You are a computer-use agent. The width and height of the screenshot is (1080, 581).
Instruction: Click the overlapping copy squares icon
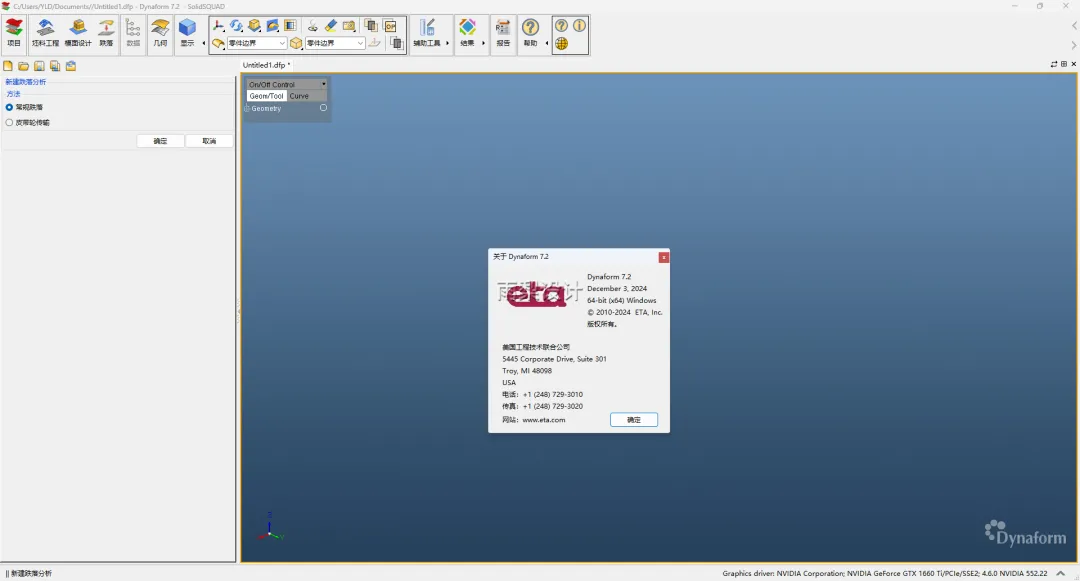coord(371,26)
